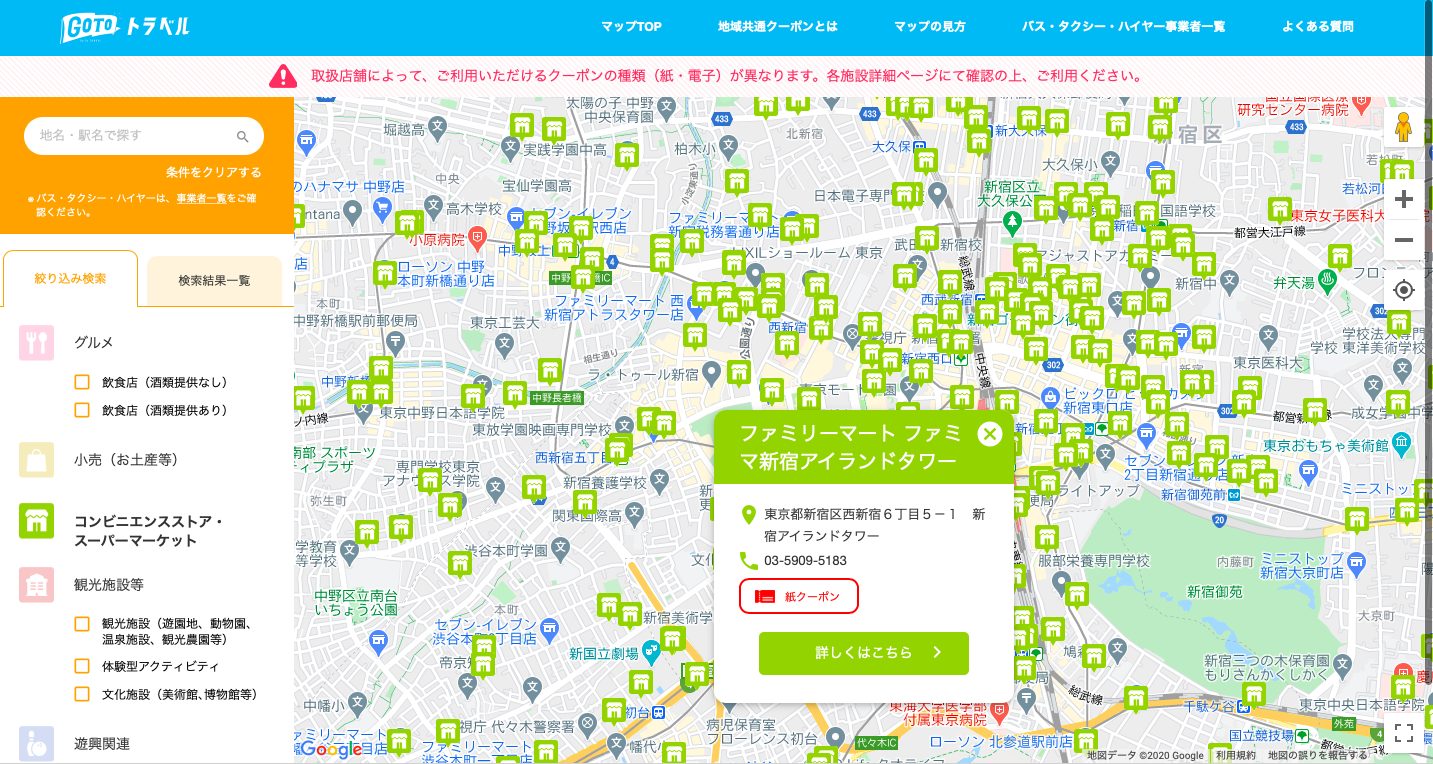The height and width of the screenshot is (764, 1433).
Task: Click the popup phone icon
Action: pos(748,560)
